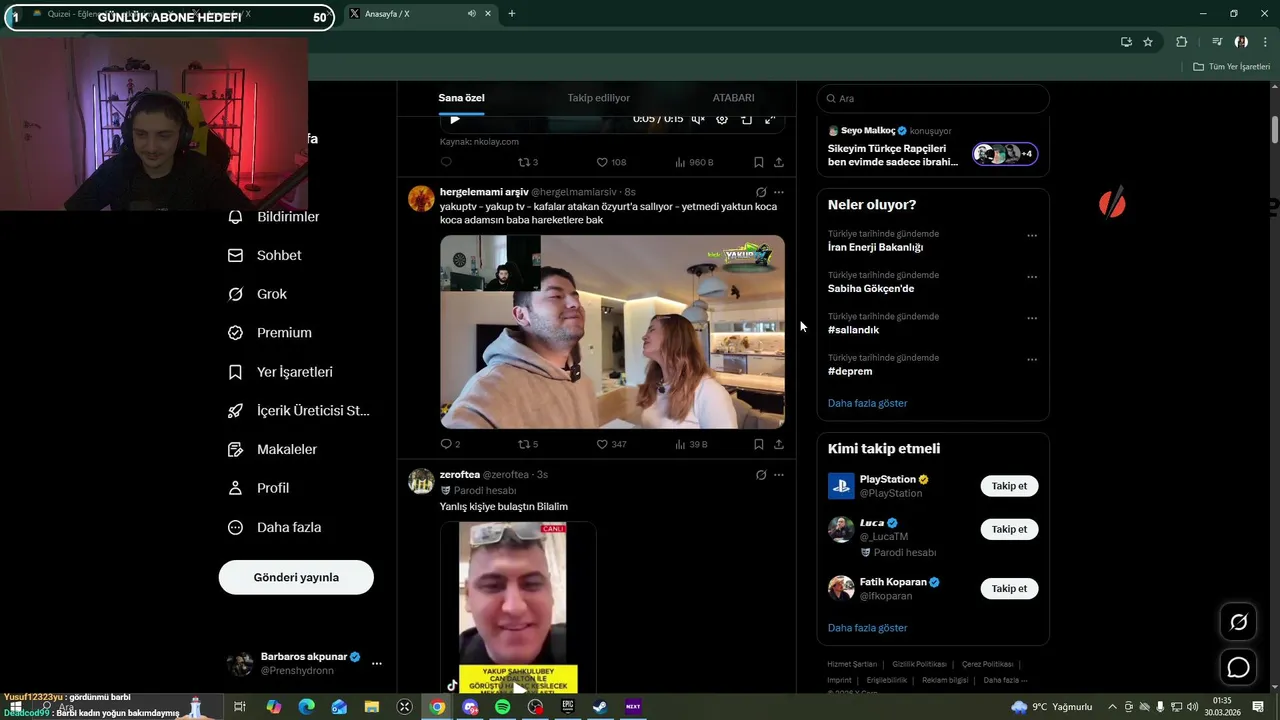
Task: Bookmark this page with the star icon
Action: tap(1148, 42)
